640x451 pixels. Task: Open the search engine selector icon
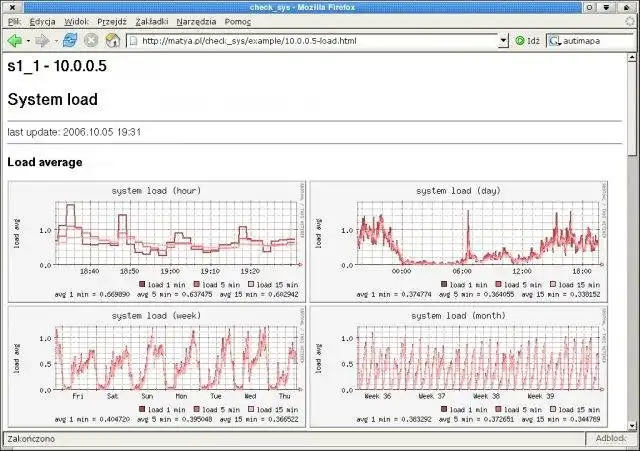pyautogui.click(x=554, y=41)
